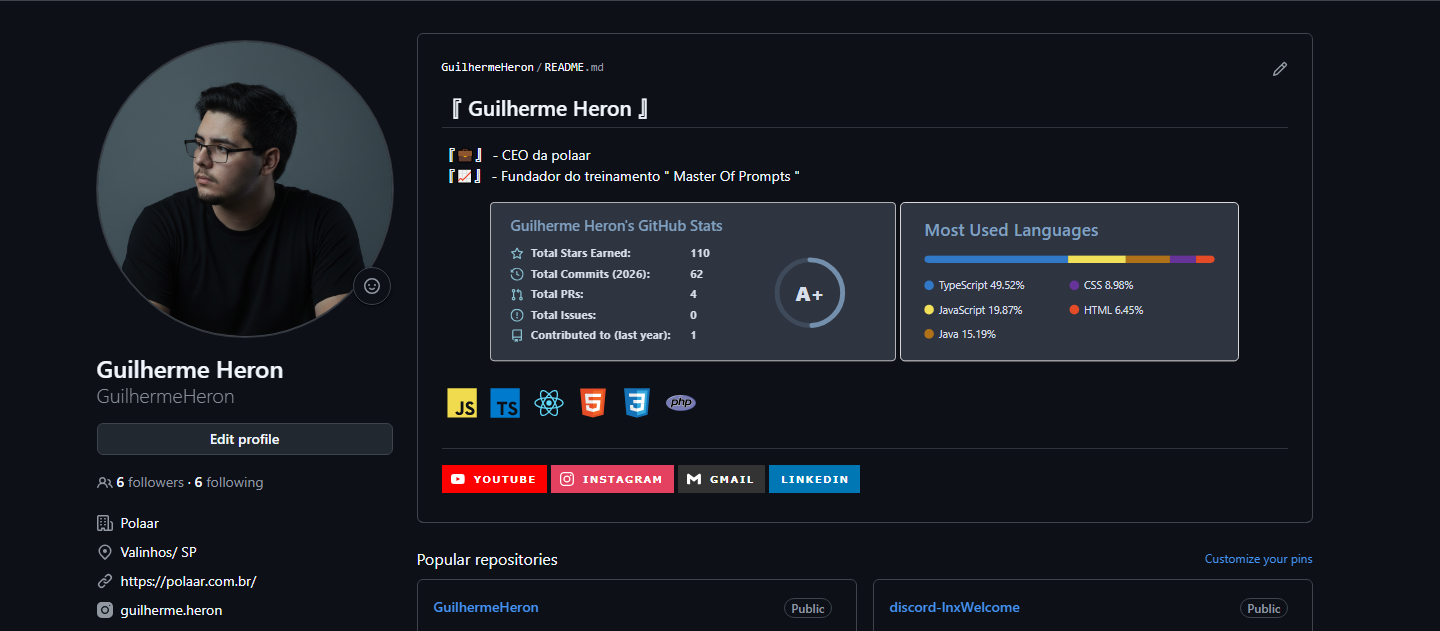Select the React badge icon
Viewport: 1440px width, 631px height.
[x=548, y=402]
